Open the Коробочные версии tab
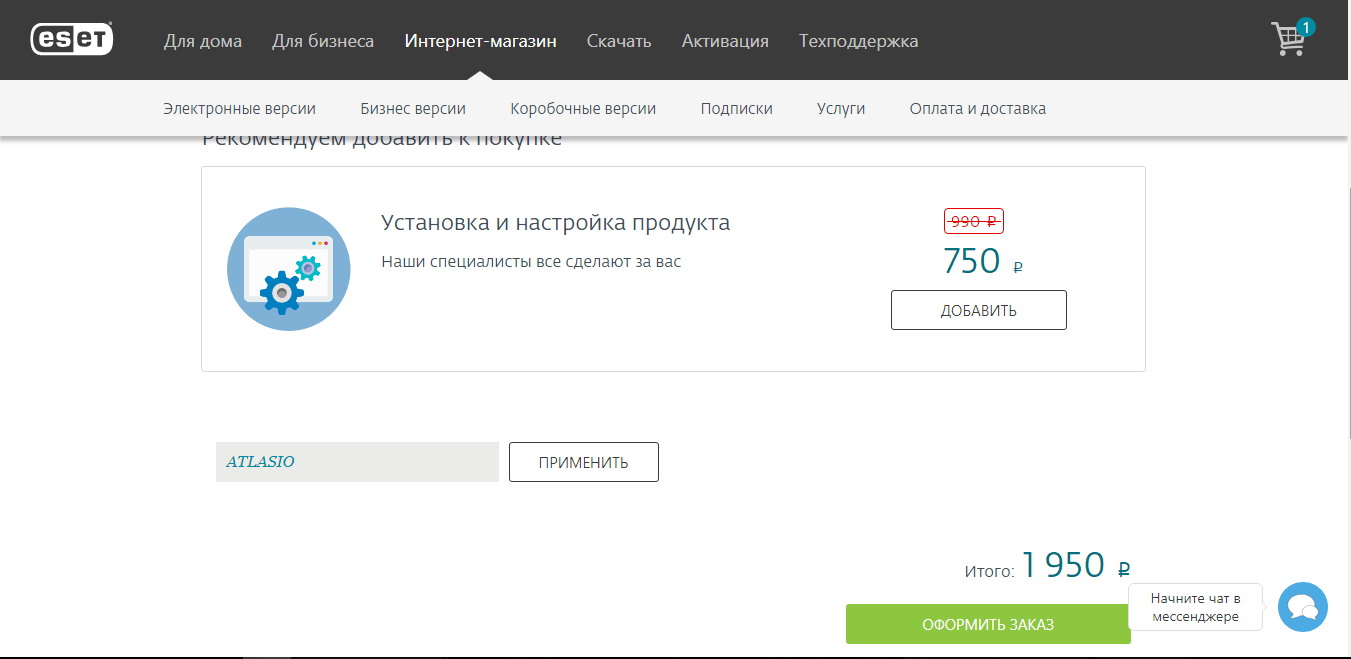Screen dimensions: 1351x659 583,109
